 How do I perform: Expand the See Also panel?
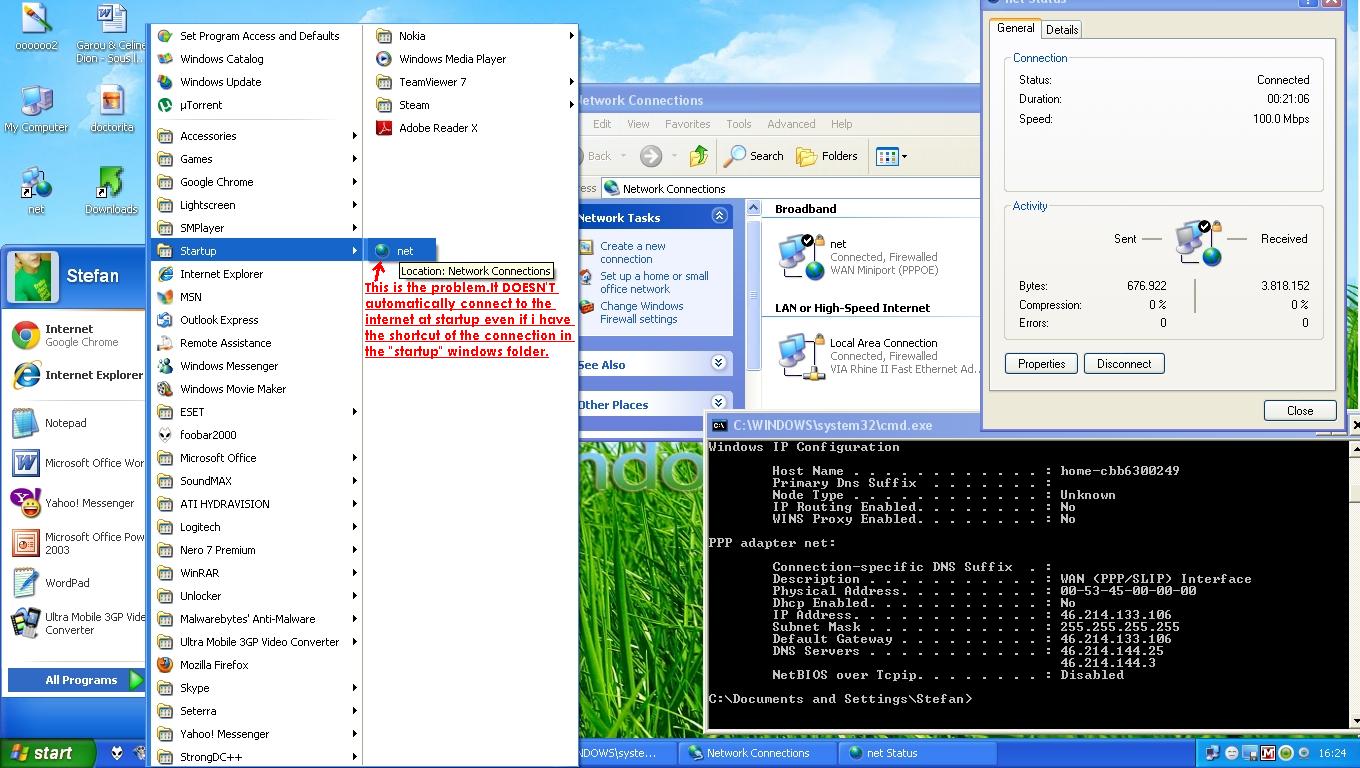point(719,363)
